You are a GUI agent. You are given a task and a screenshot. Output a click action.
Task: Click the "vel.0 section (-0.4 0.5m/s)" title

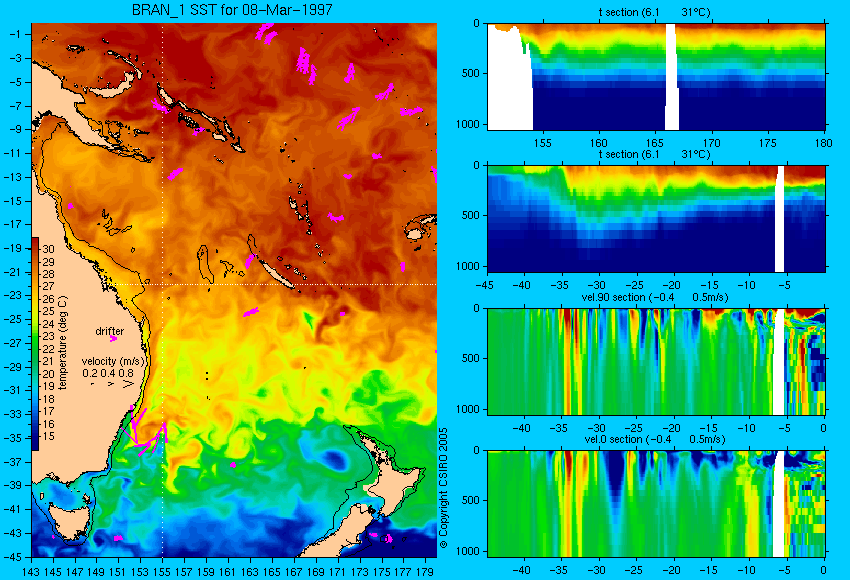(655, 439)
